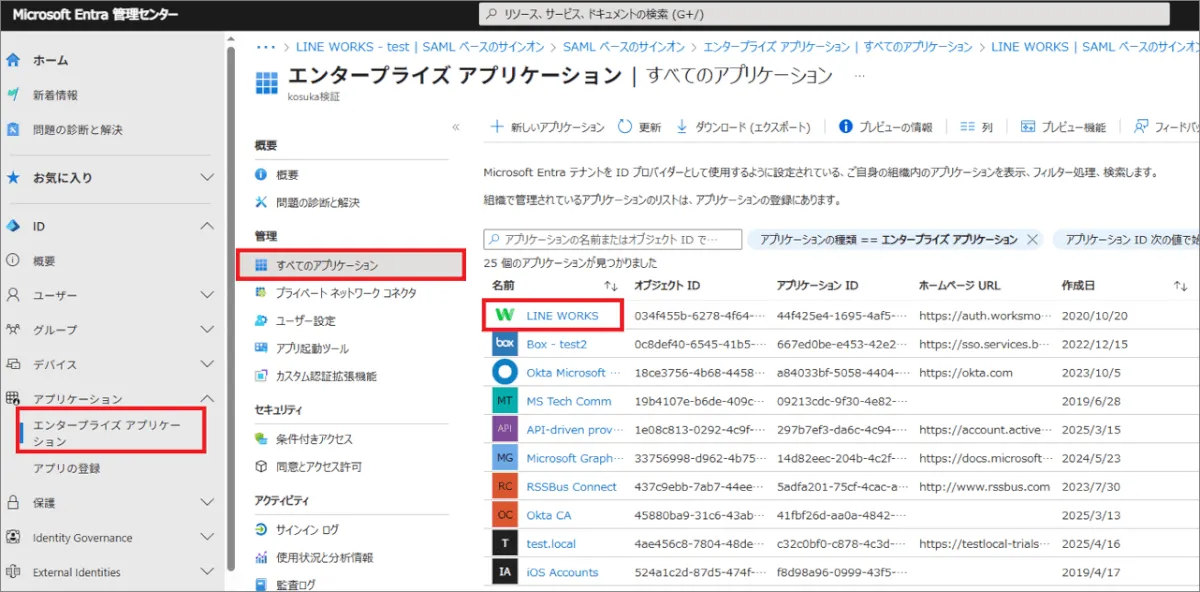Expand the Identity Governance sidebar section

click(x=207, y=537)
